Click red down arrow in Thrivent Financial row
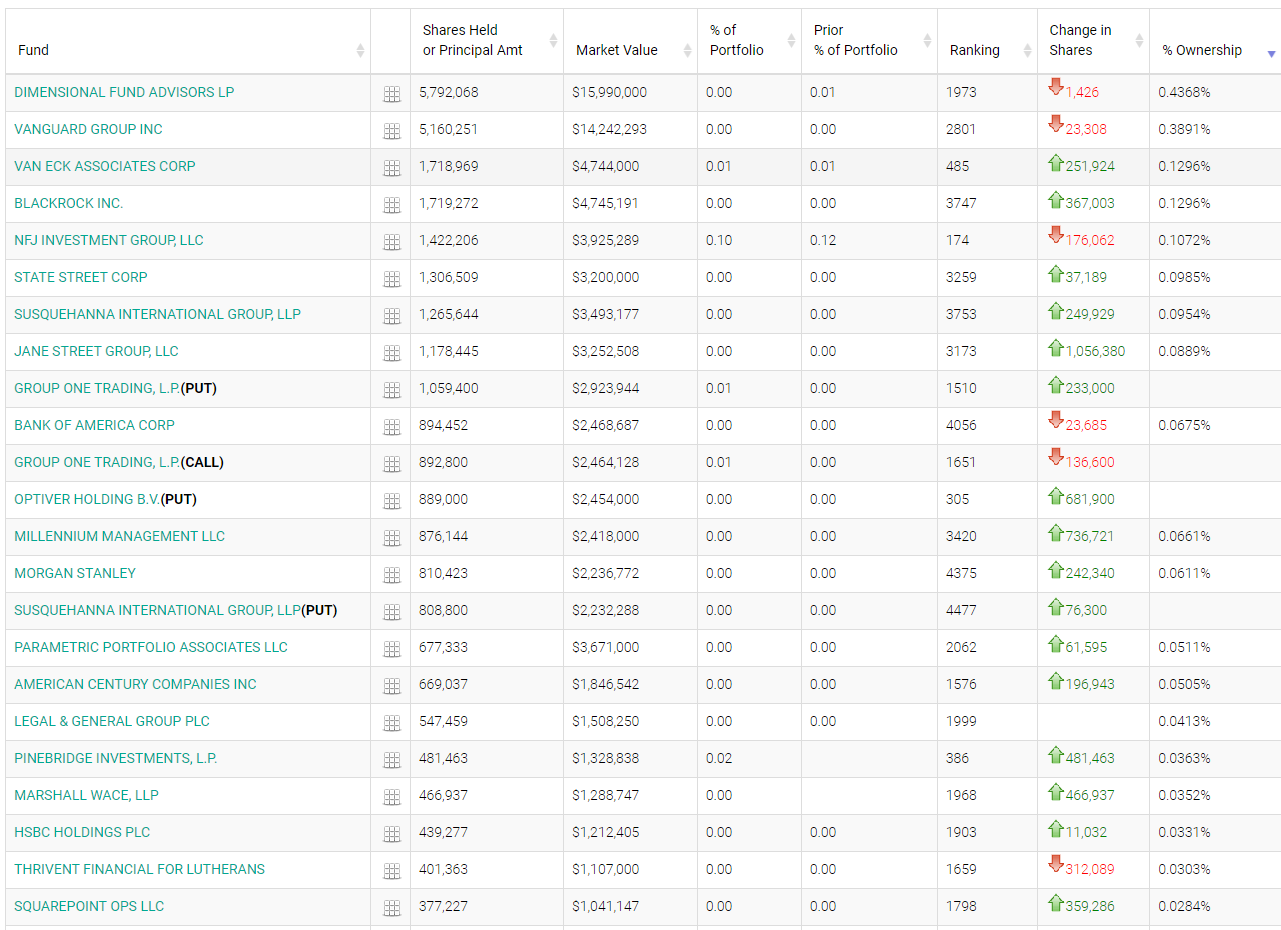This screenshot has width=1281, height=930. point(1055,865)
